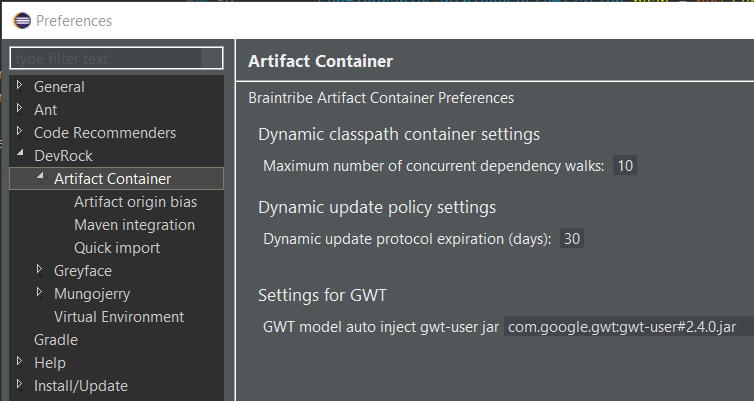
Task: Expand the Ant preferences node
Action: pyautogui.click(x=19, y=109)
